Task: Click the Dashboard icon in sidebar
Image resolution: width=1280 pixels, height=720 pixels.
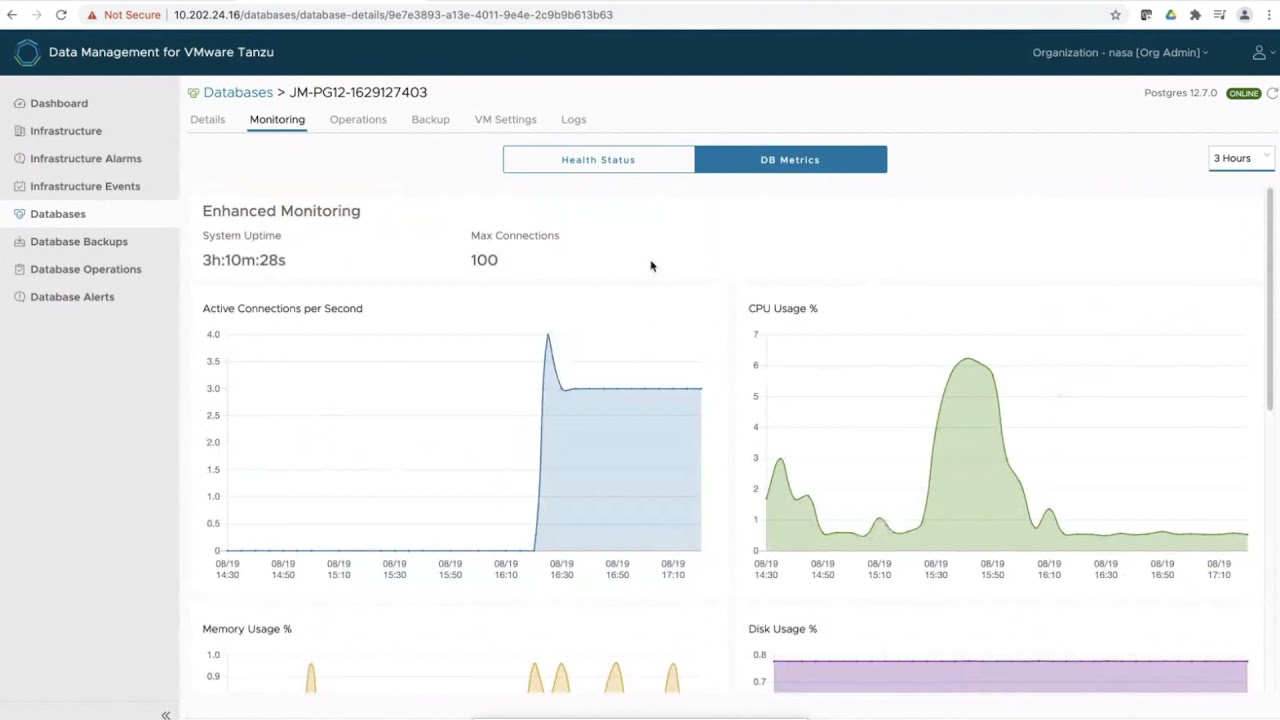Action: [x=20, y=103]
